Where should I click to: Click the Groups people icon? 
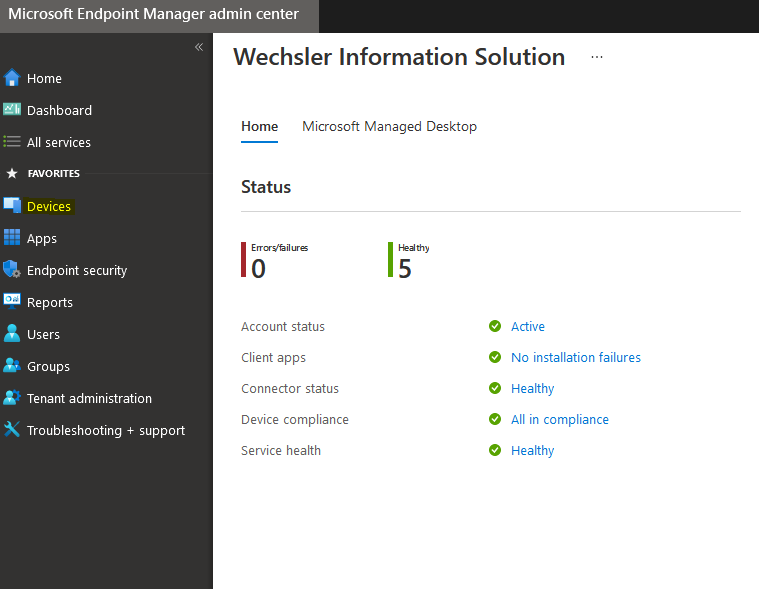tap(12, 366)
